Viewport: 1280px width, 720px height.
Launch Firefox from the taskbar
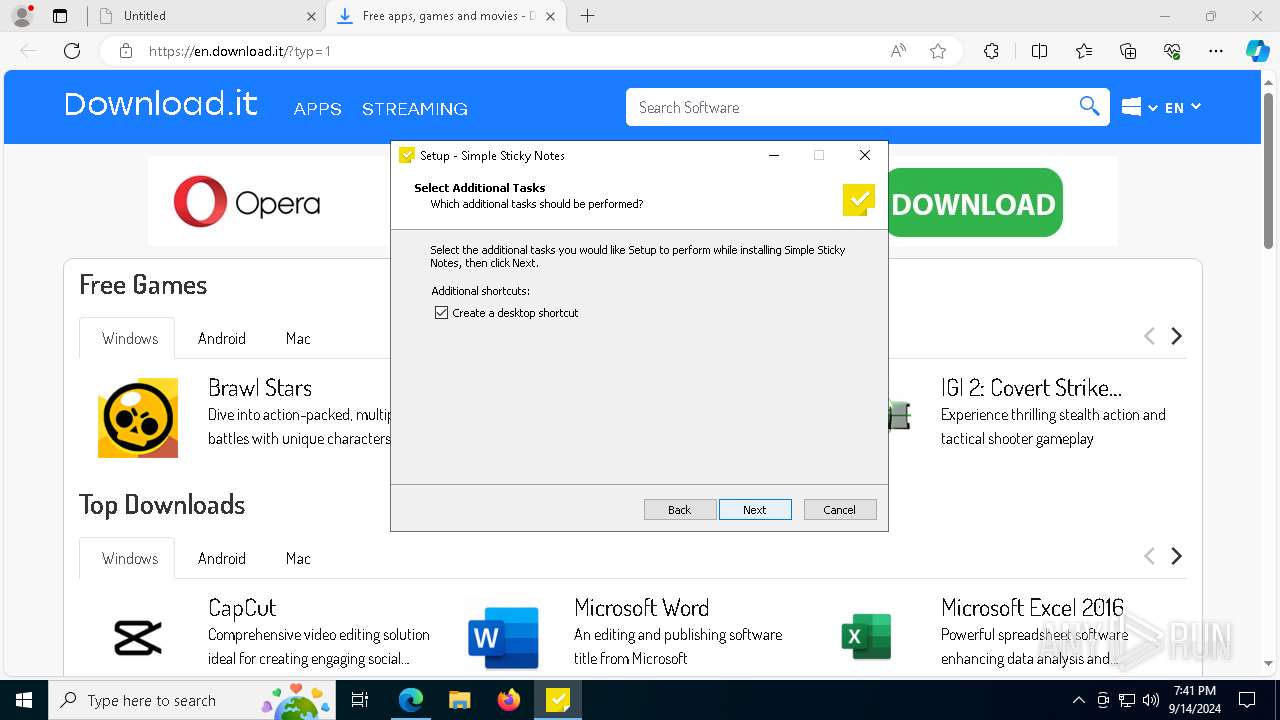tap(509, 700)
